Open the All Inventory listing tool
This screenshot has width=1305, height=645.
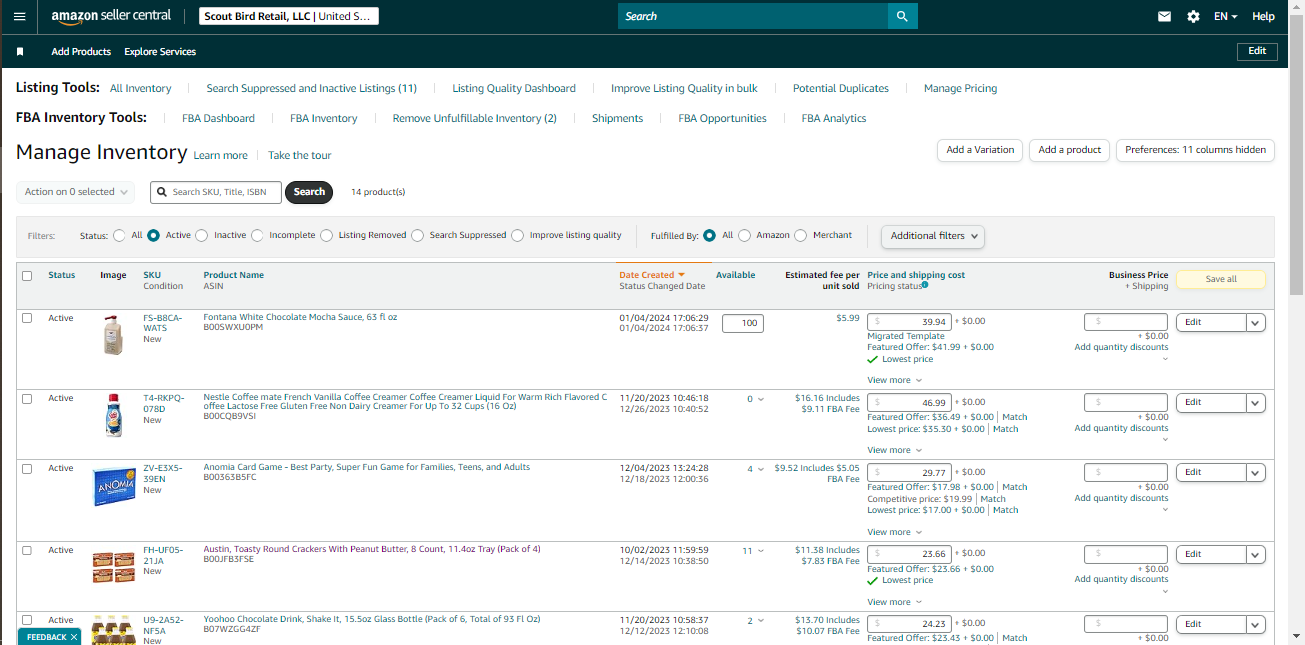pyautogui.click(x=140, y=88)
